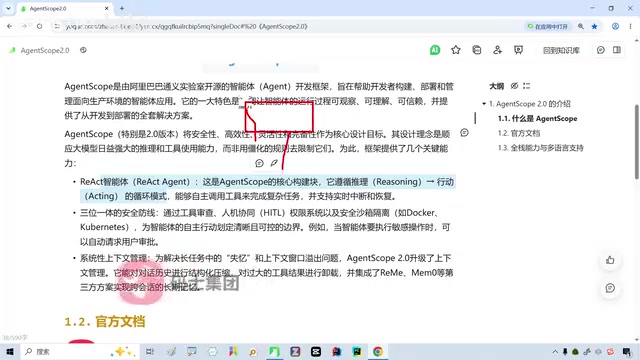Click the pen highlight icon in the floating toolbar

[274, 163]
